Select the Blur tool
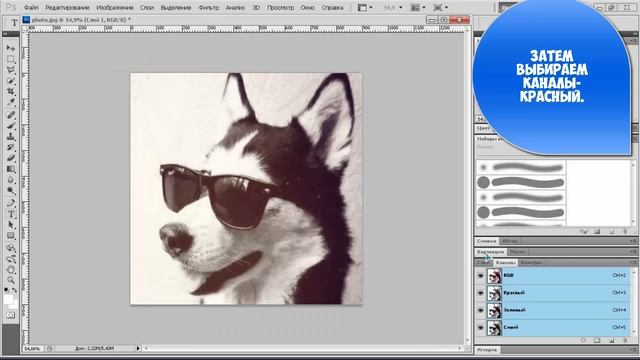Screen dimensions: 640x360 tap(11, 180)
